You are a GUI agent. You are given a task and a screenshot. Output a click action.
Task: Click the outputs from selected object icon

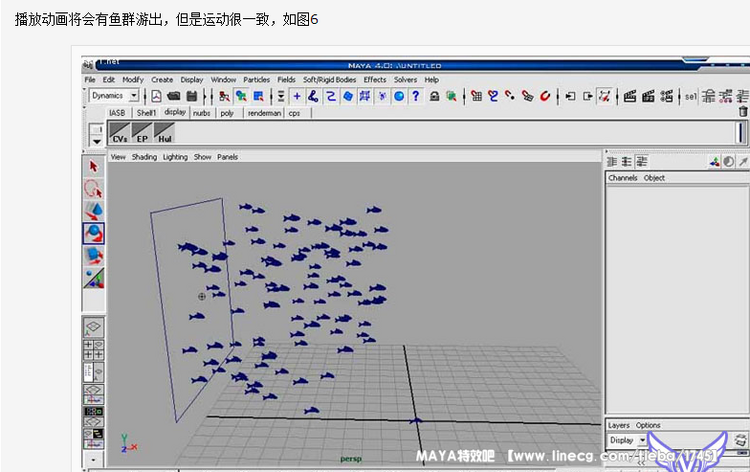[587, 96]
